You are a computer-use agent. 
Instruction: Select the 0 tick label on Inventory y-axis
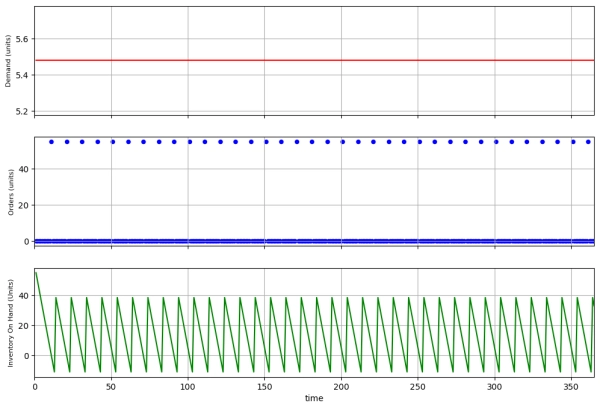pyautogui.click(x=27, y=355)
